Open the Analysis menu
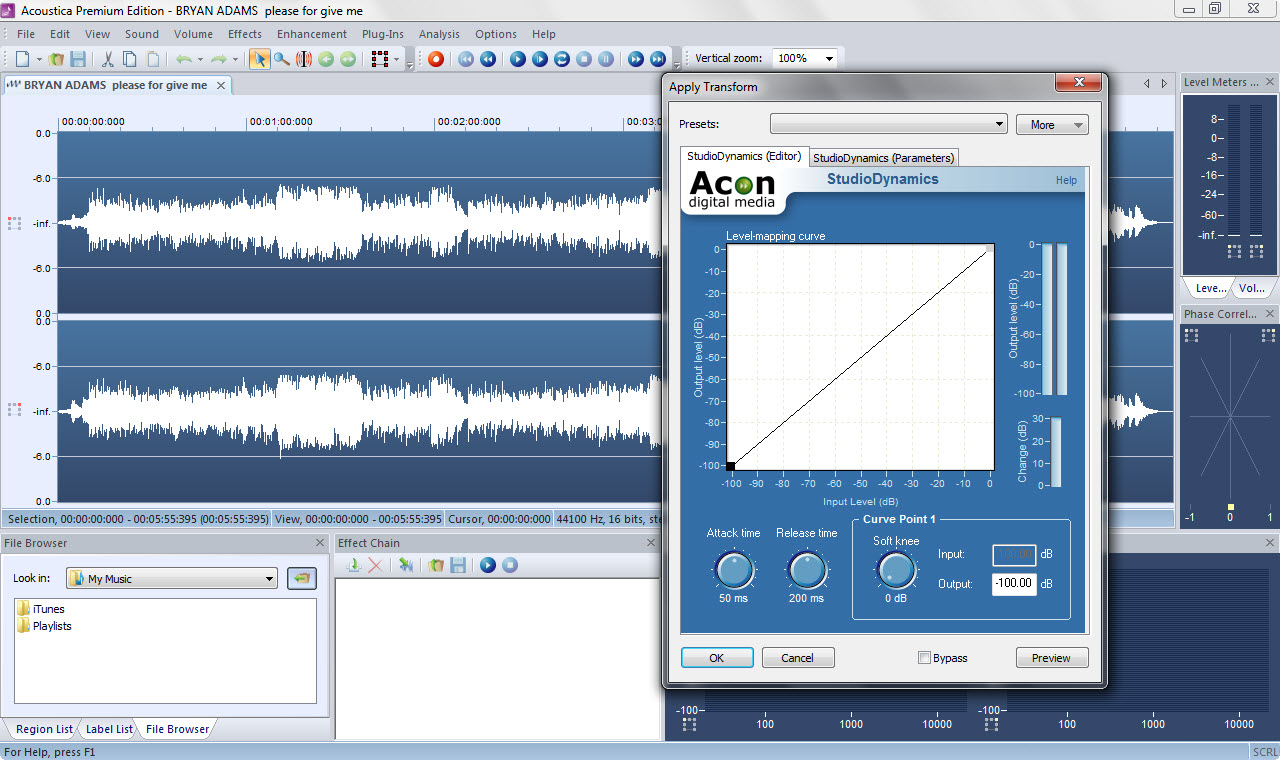1280x760 pixels. [439, 34]
